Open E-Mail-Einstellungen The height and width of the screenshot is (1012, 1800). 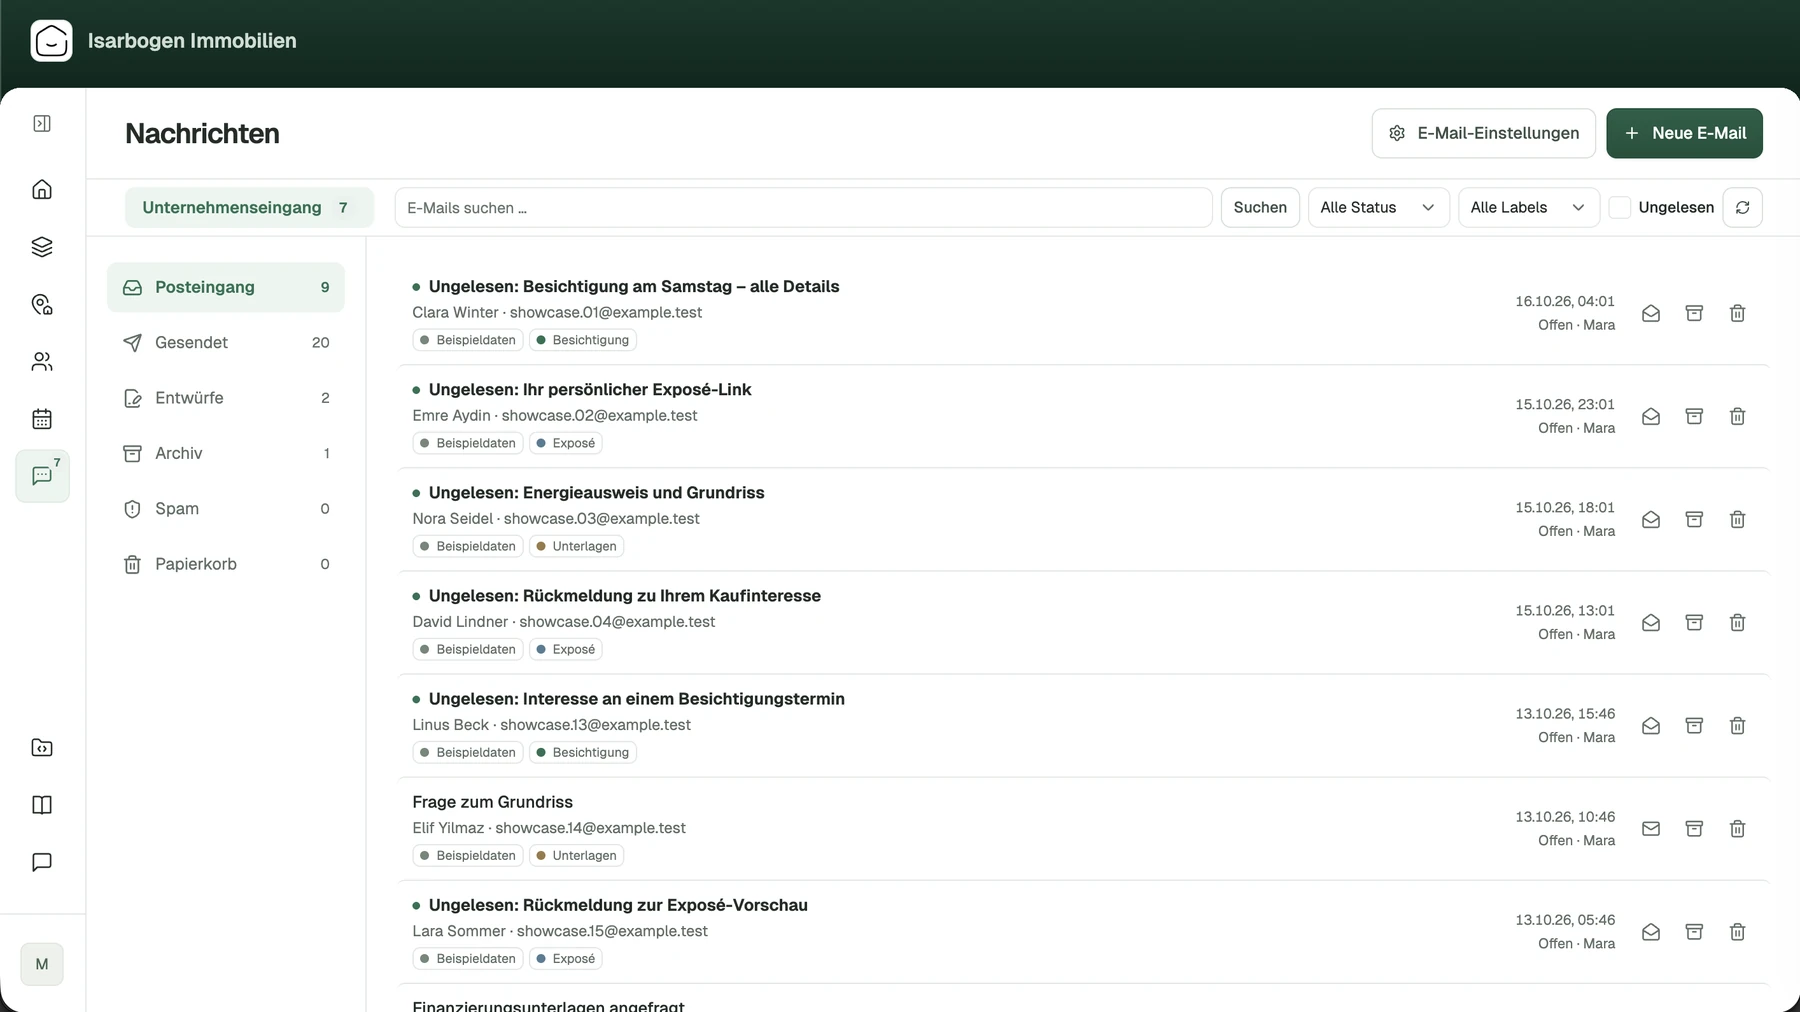1483,133
